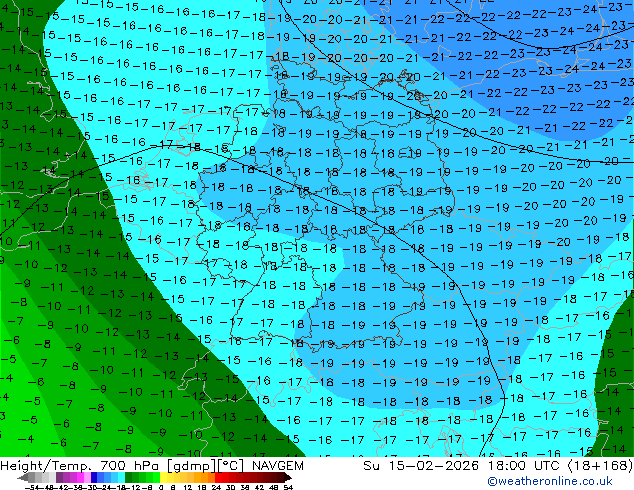Click the dark maroon right arrow end of legend

click(x=288, y=477)
